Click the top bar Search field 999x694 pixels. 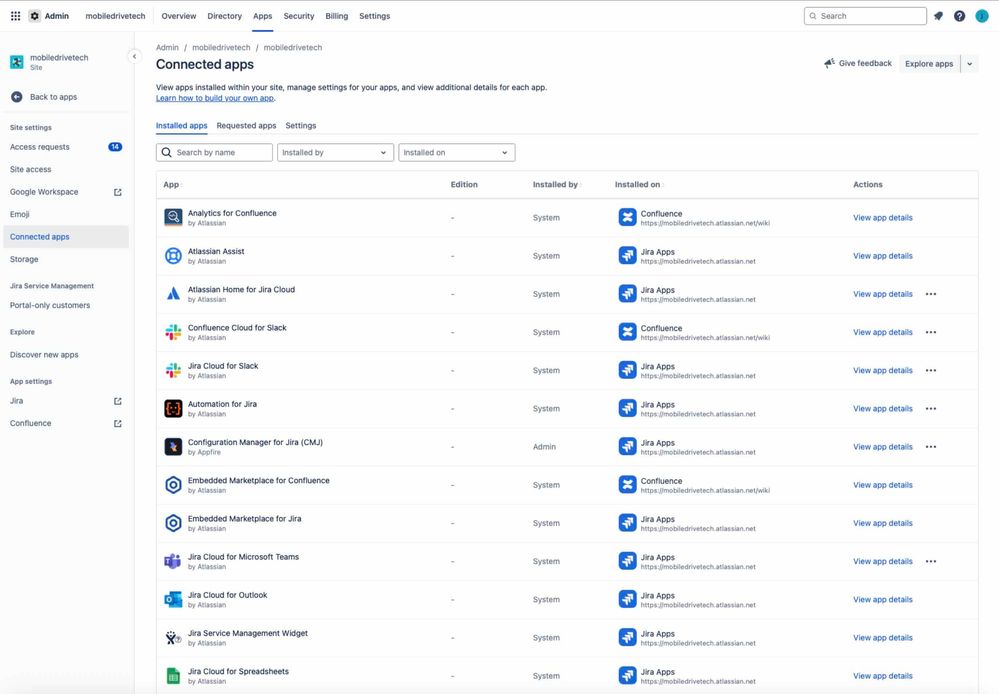[x=865, y=16]
